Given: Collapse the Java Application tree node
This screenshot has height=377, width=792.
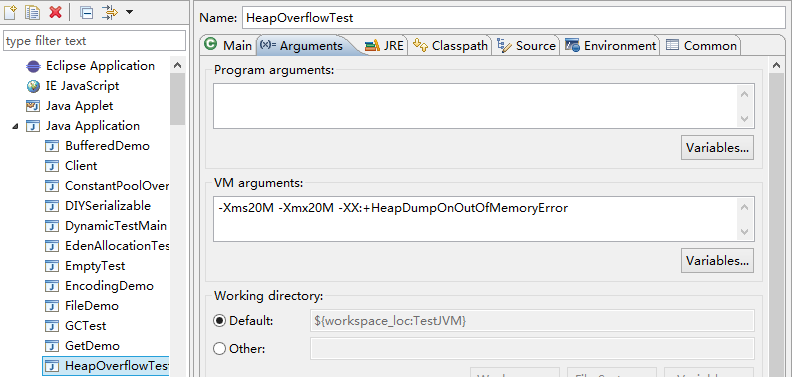Looking at the screenshot, I should tap(15, 126).
